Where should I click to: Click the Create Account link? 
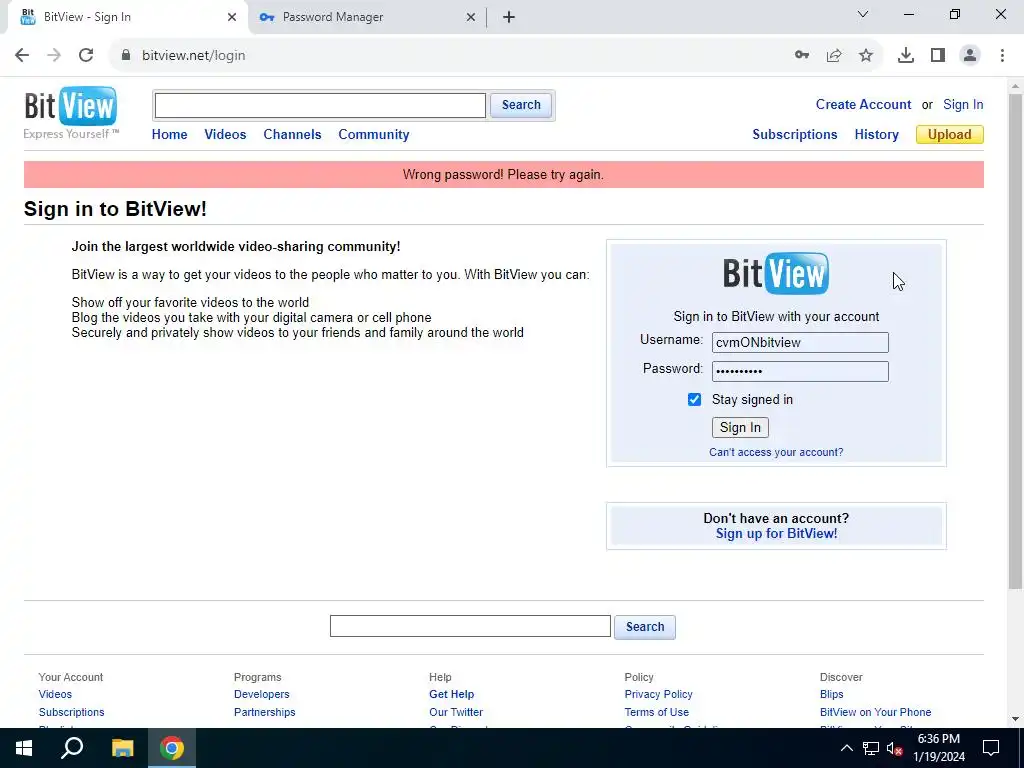863,104
